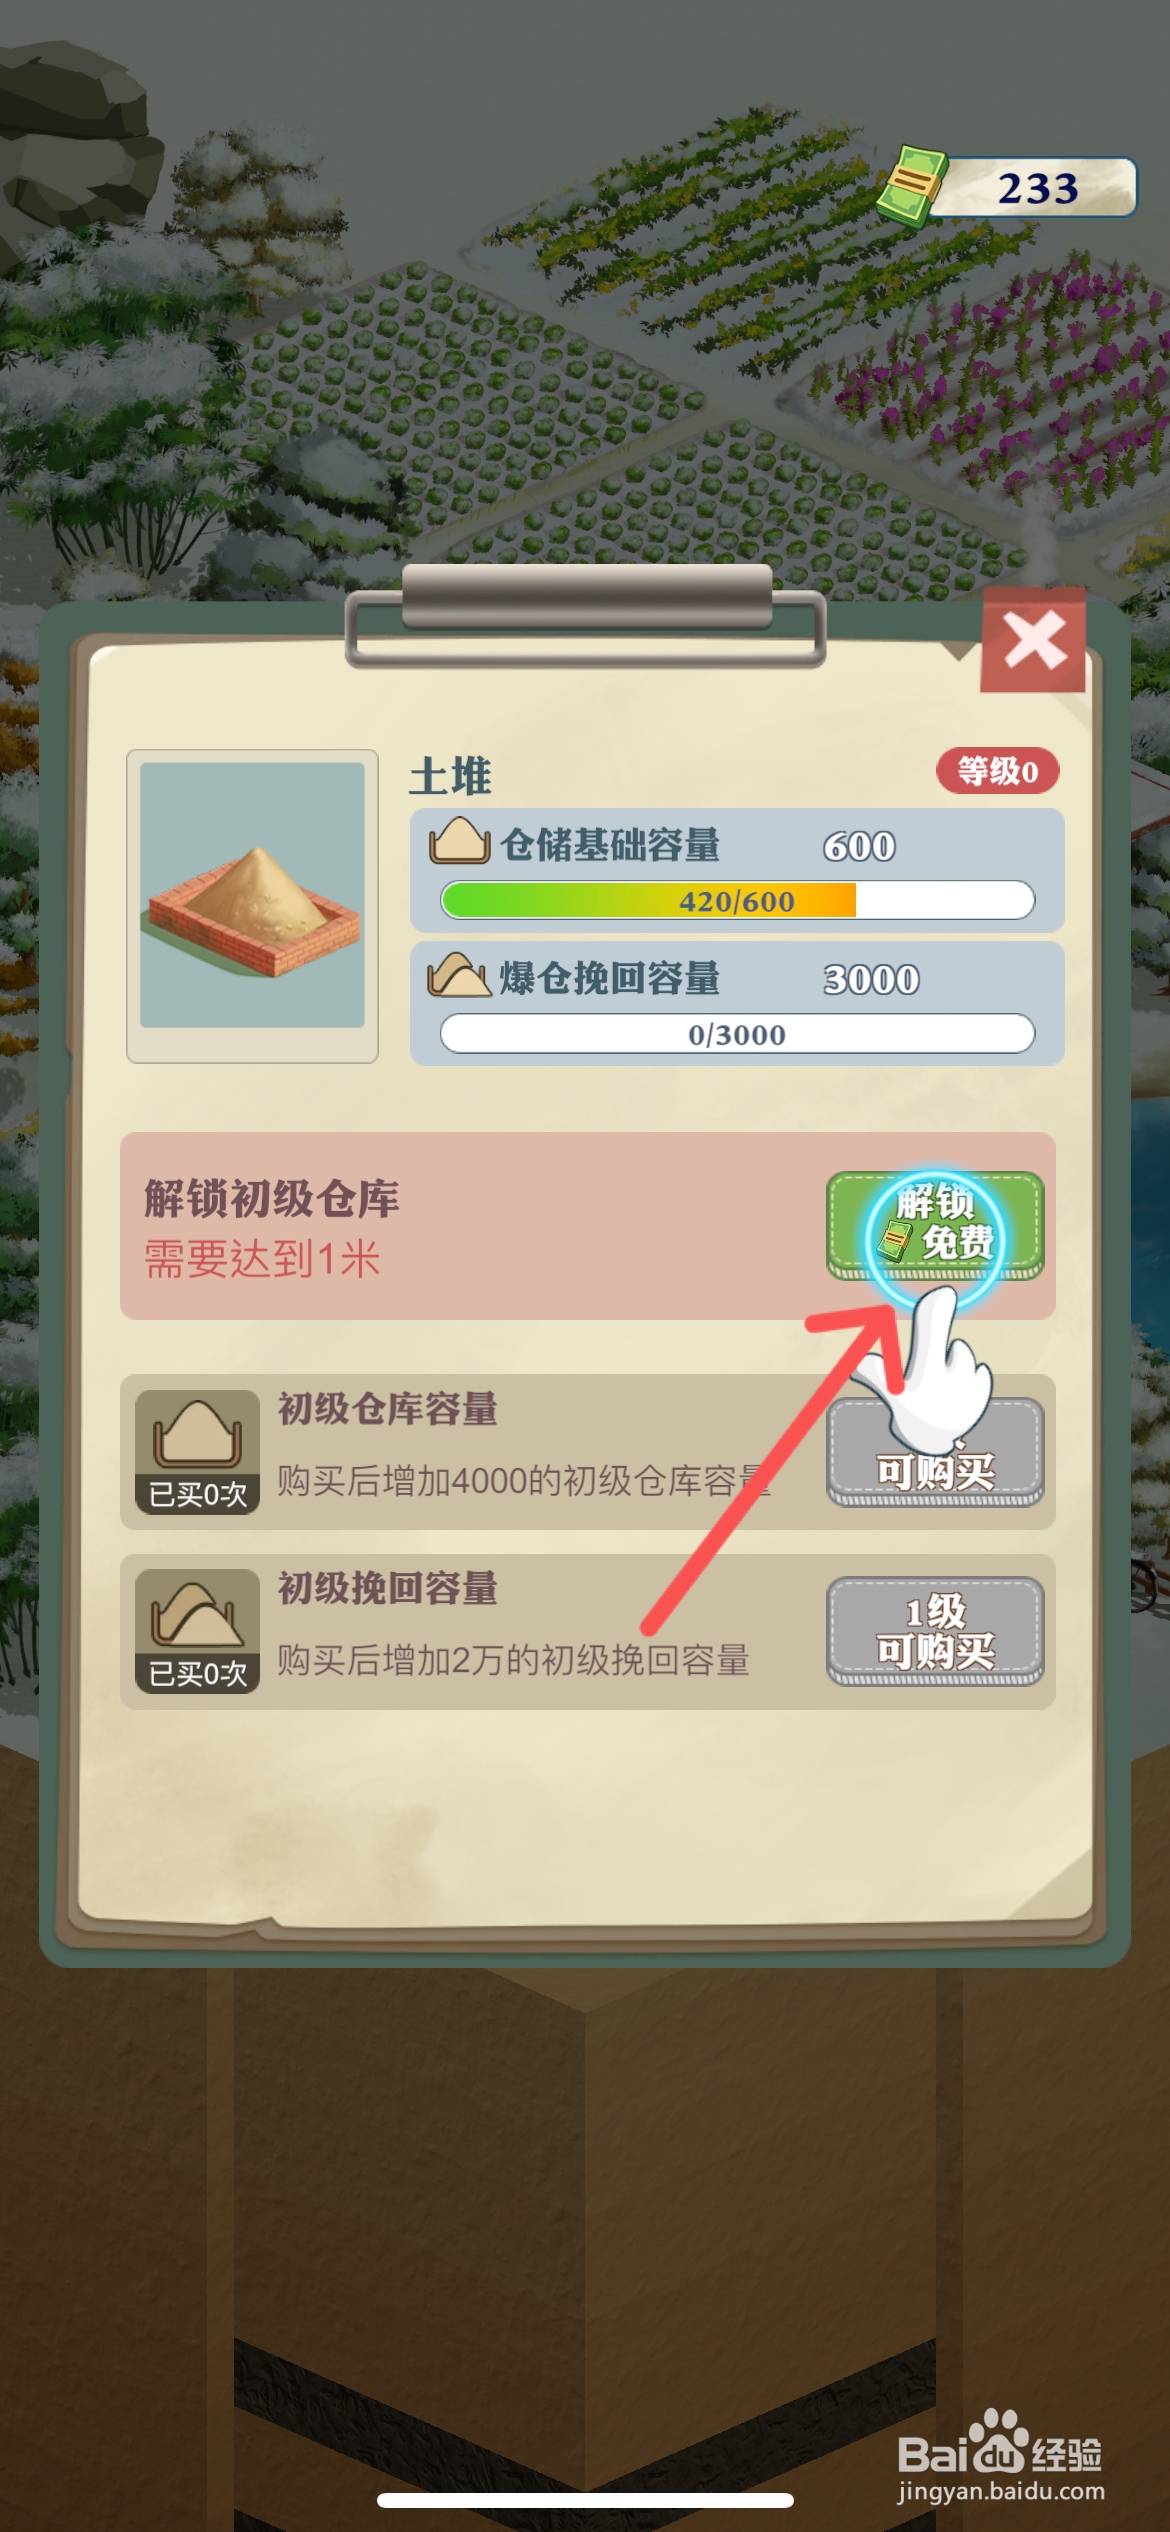Tap 初级仓库容量 icon showing 已买0次

[198, 1452]
